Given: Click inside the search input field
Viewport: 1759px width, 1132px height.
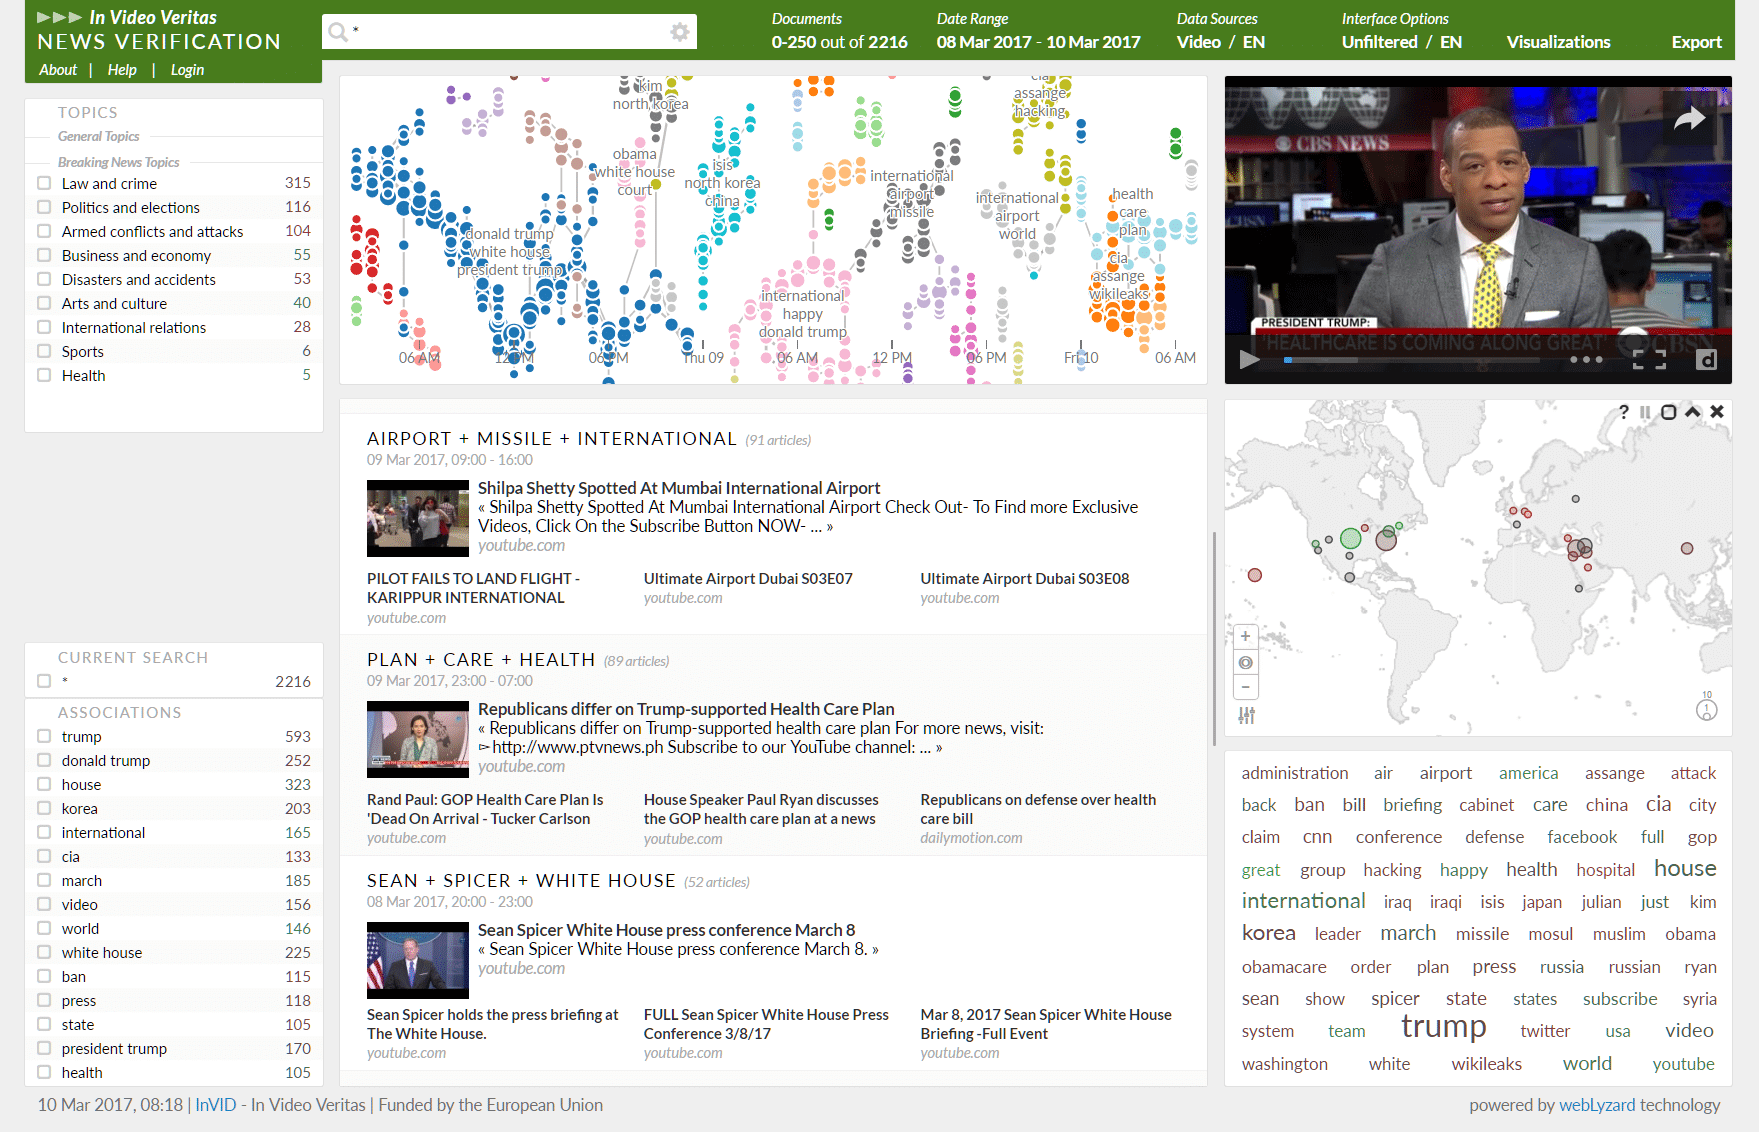Looking at the screenshot, I should (x=500, y=31).
